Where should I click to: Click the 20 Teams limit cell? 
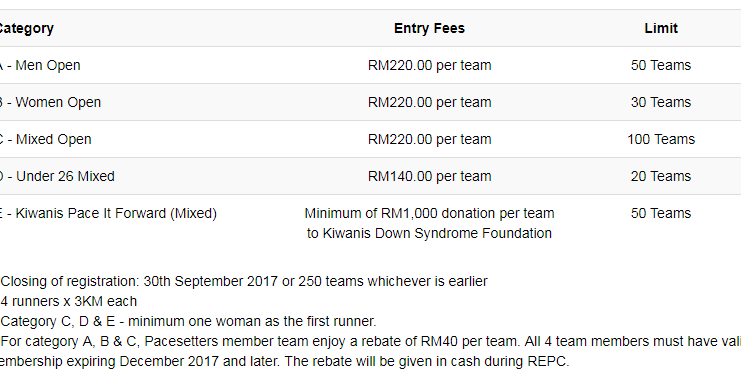tap(661, 176)
